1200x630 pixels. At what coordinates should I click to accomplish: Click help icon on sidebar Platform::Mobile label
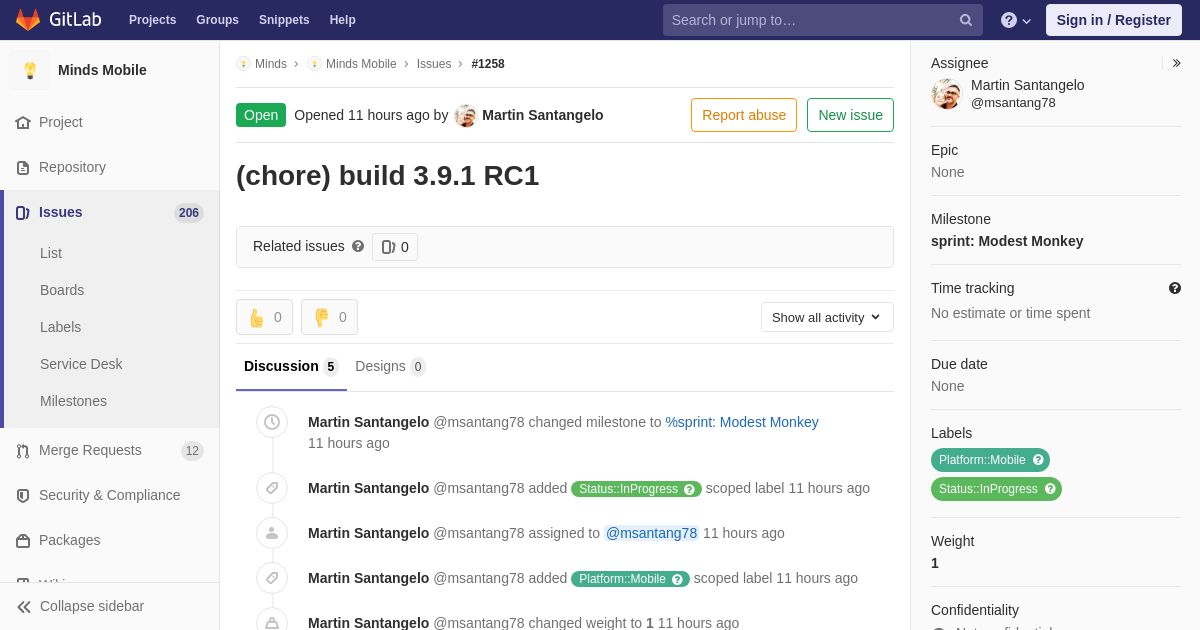point(1038,460)
